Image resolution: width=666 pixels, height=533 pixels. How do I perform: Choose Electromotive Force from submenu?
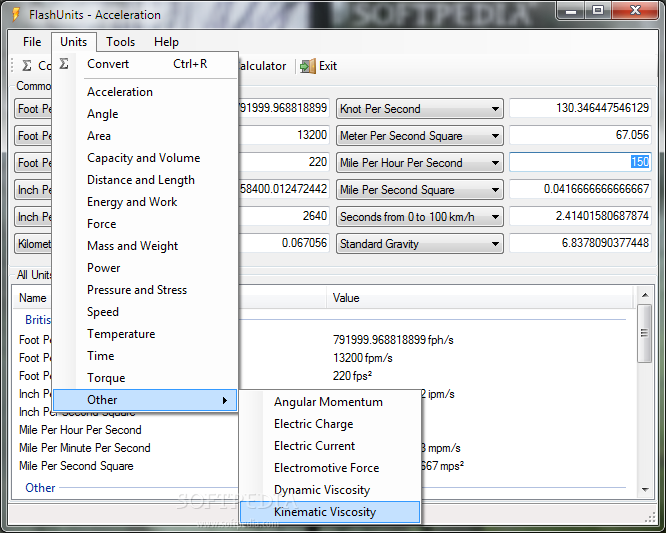(x=330, y=468)
